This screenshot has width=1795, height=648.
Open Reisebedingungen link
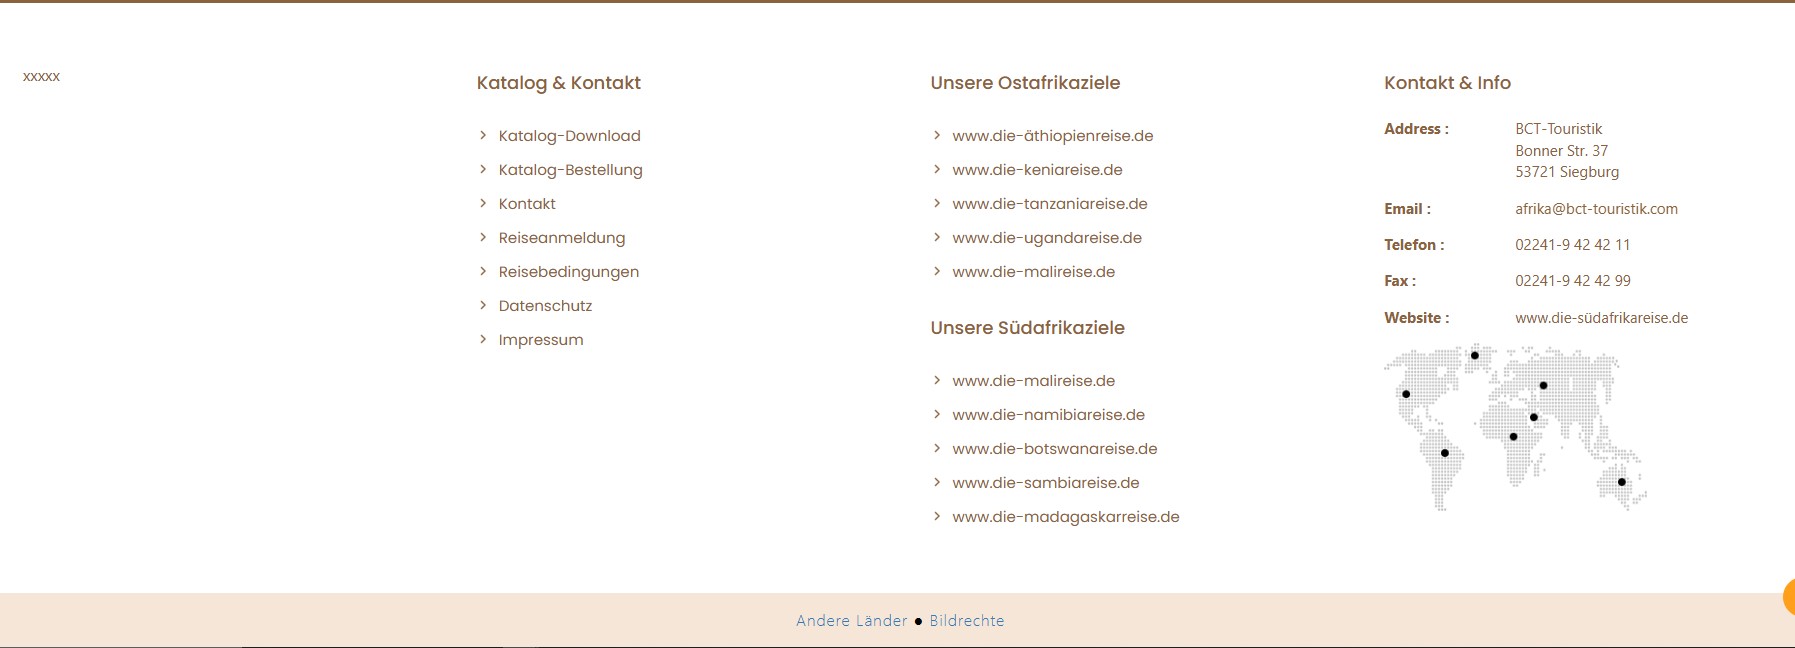coord(568,272)
